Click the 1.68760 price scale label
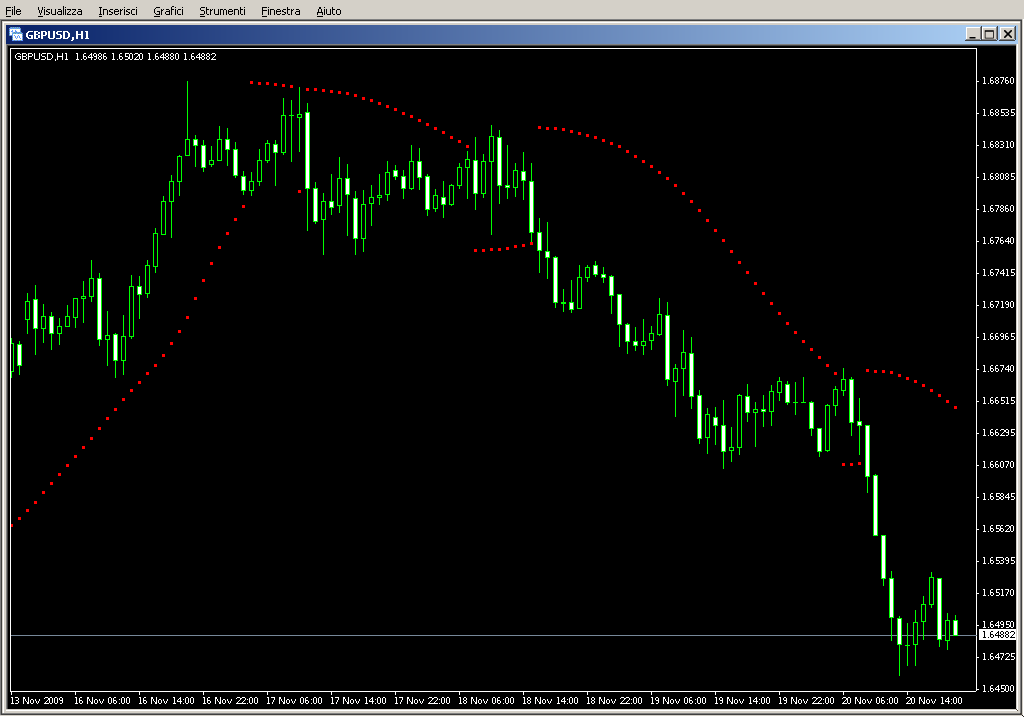This screenshot has width=1024, height=717. click(x=998, y=81)
